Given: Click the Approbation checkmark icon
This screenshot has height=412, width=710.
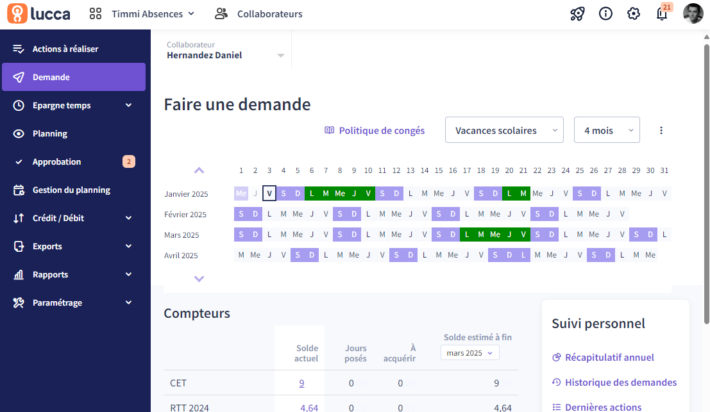Looking at the screenshot, I should 19,162.
